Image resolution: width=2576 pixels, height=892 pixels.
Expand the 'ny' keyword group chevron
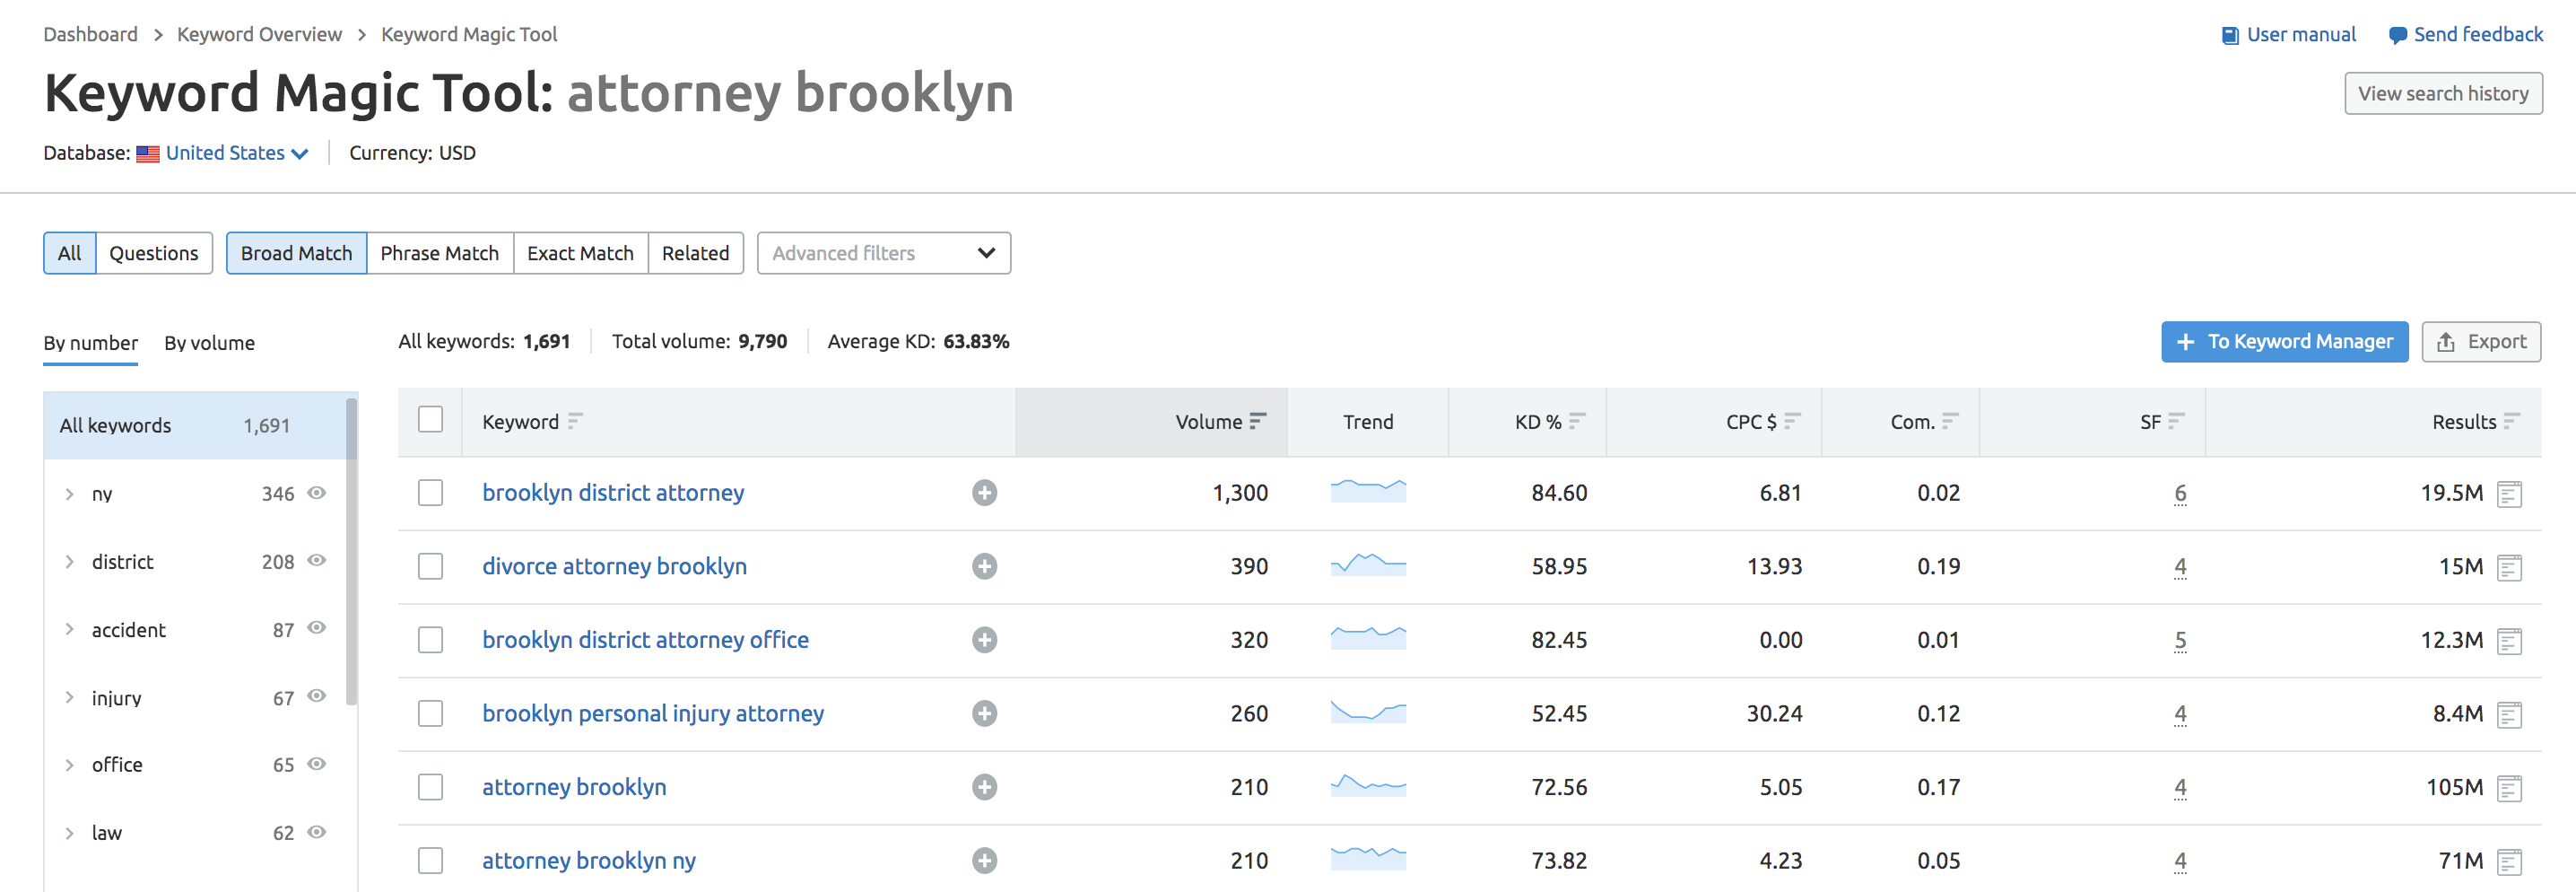[69, 494]
